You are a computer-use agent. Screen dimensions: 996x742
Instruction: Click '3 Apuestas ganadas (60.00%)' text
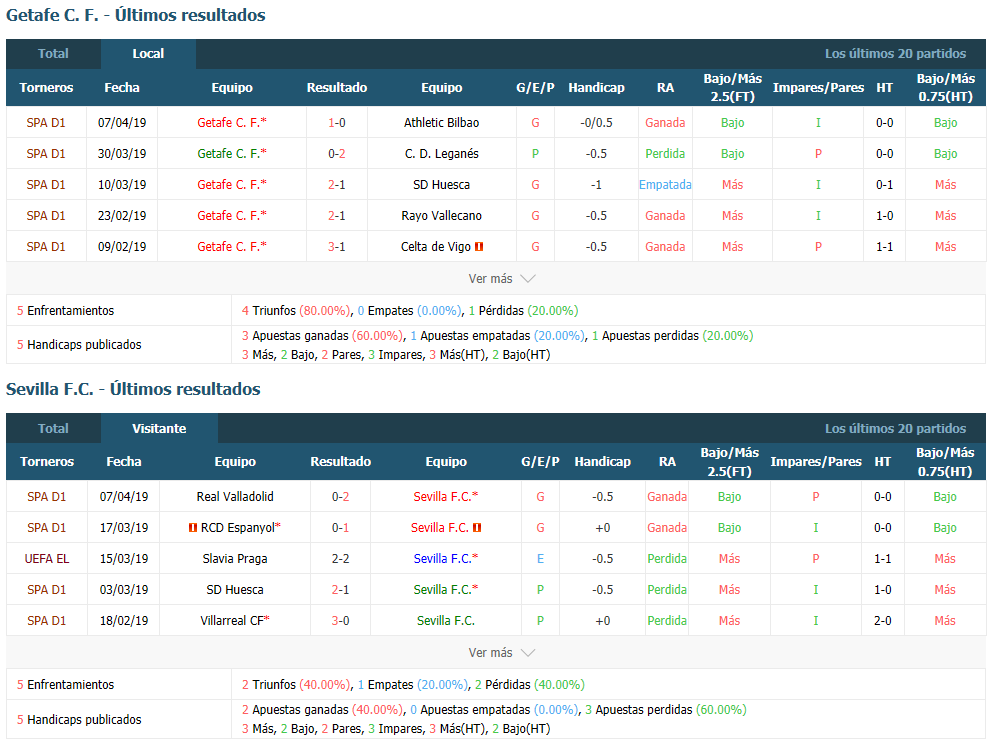322,335
